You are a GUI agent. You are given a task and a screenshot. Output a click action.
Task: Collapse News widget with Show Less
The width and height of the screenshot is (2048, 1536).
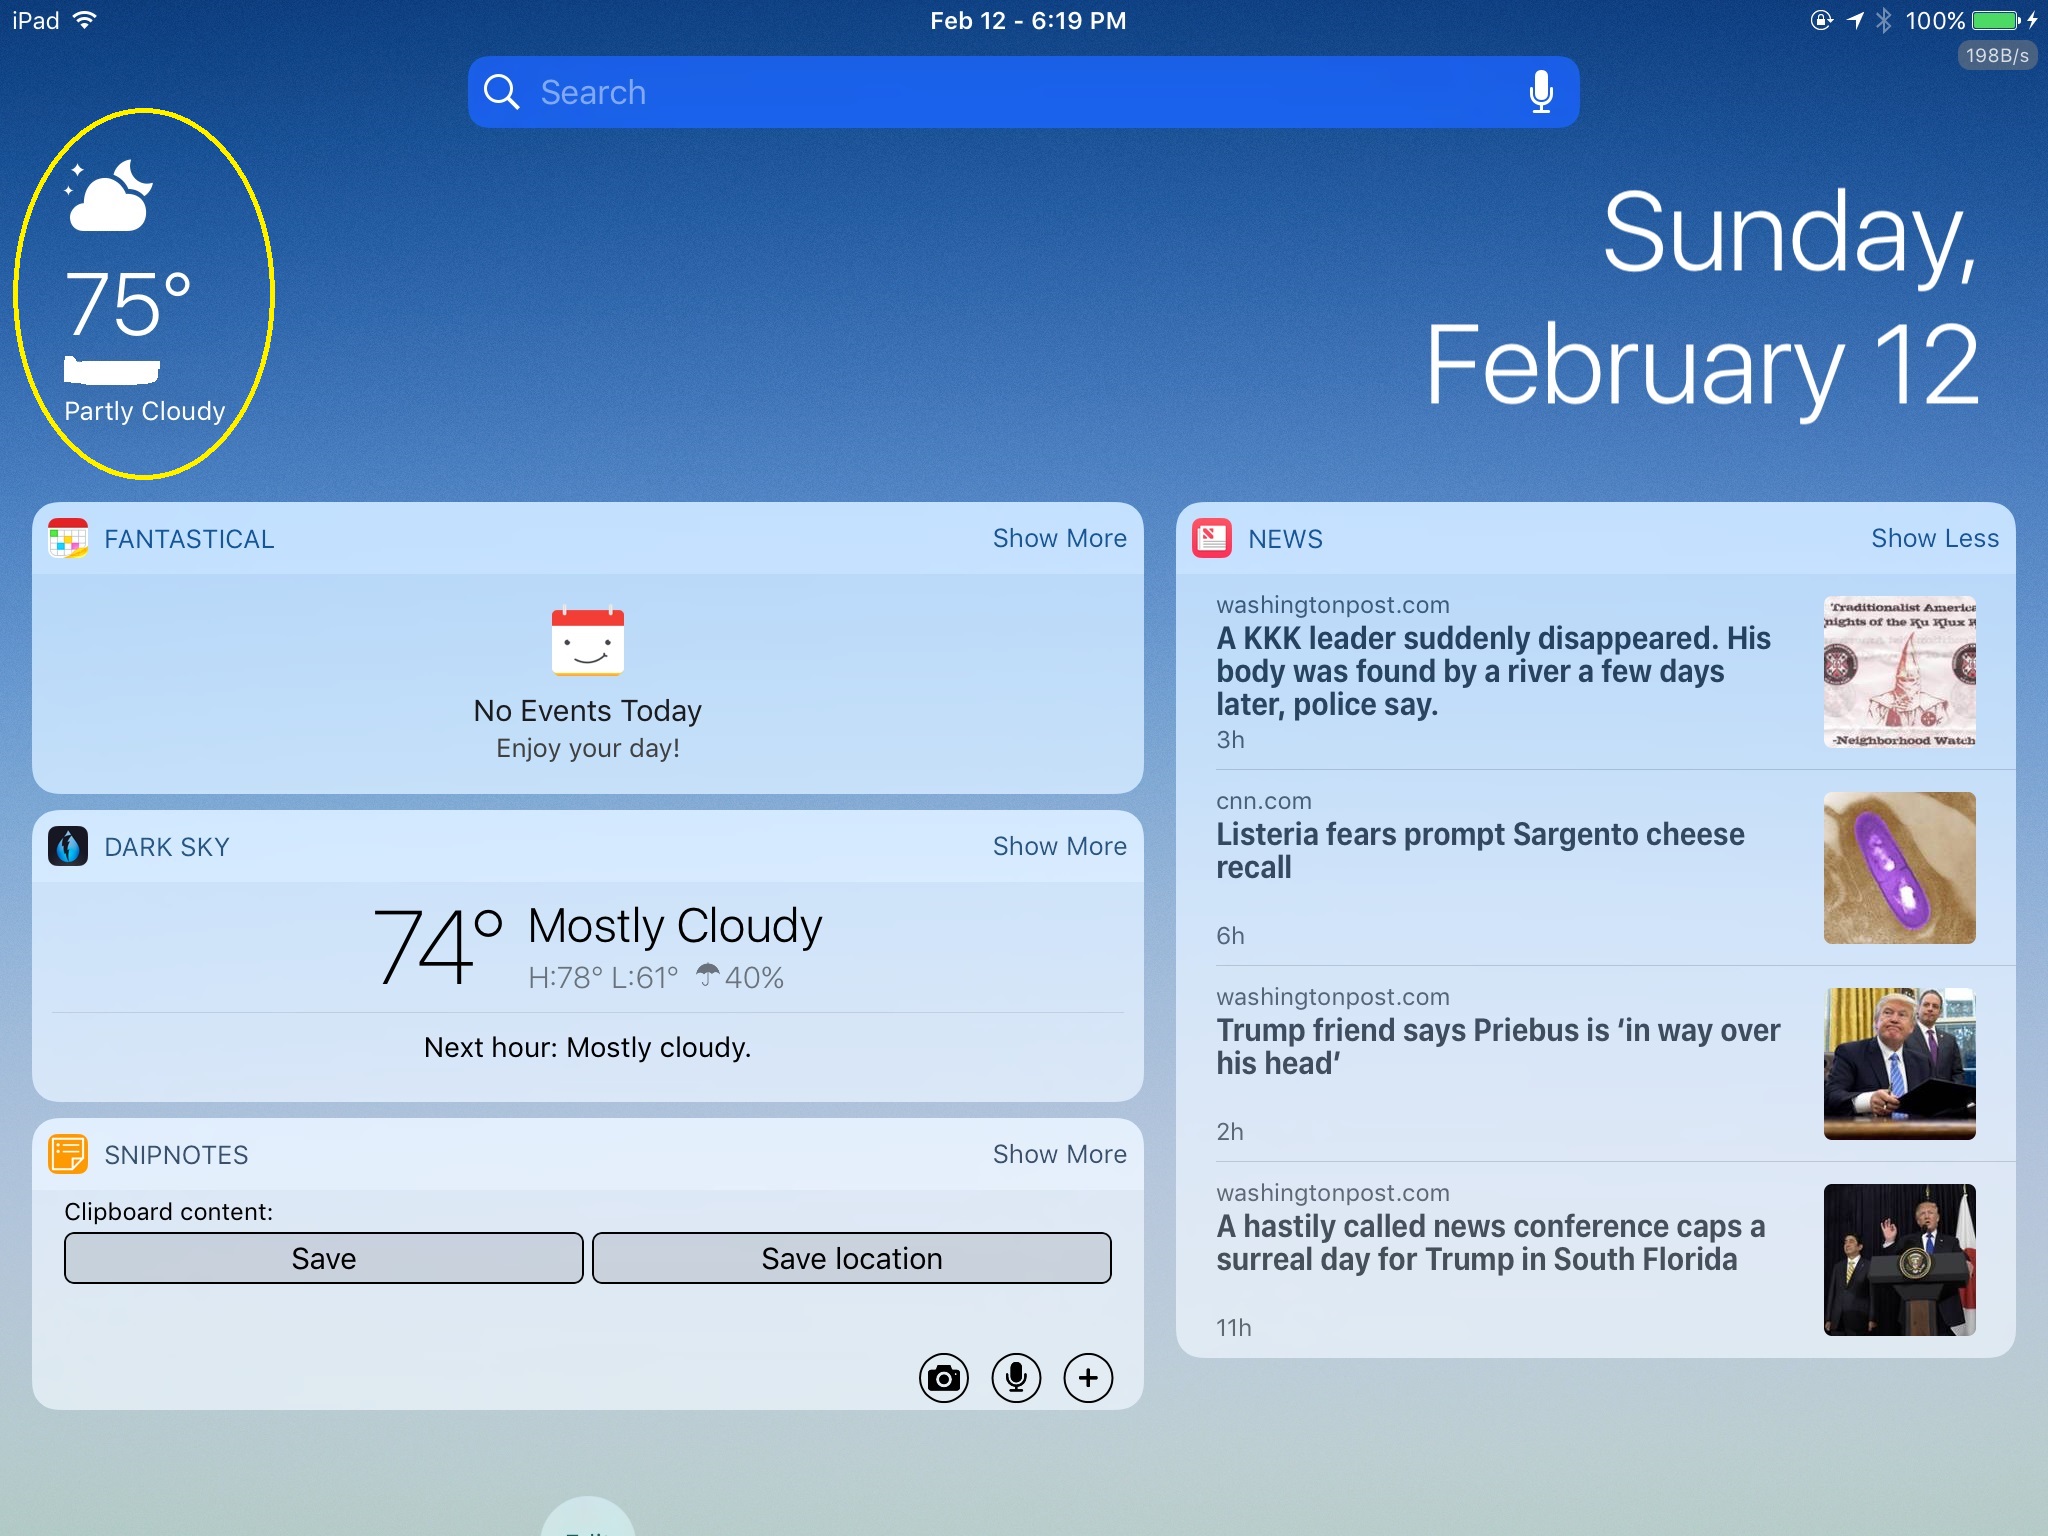pos(1934,539)
